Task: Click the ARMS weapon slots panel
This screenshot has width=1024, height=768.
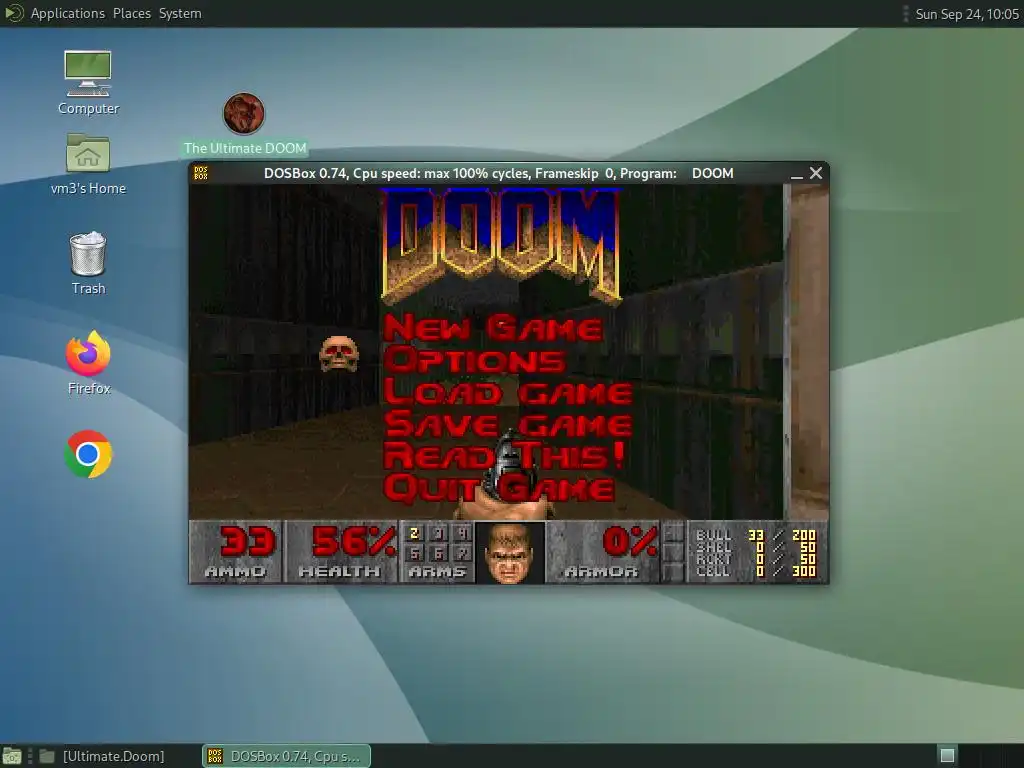Action: click(x=437, y=552)
